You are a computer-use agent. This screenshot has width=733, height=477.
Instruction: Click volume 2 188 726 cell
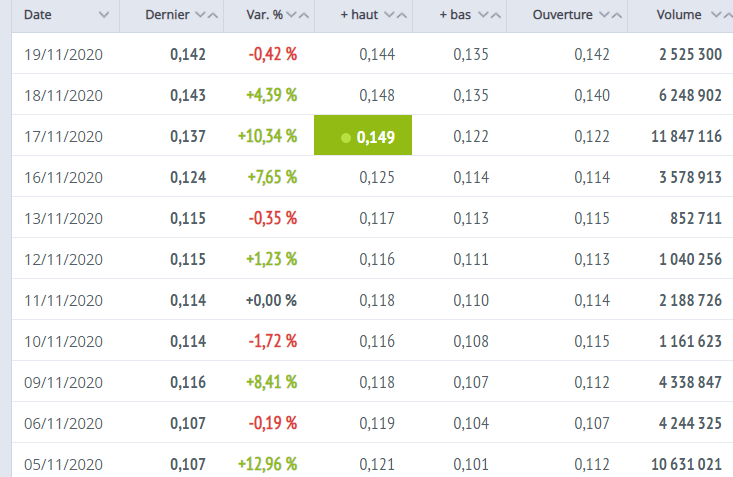point(690,301)
